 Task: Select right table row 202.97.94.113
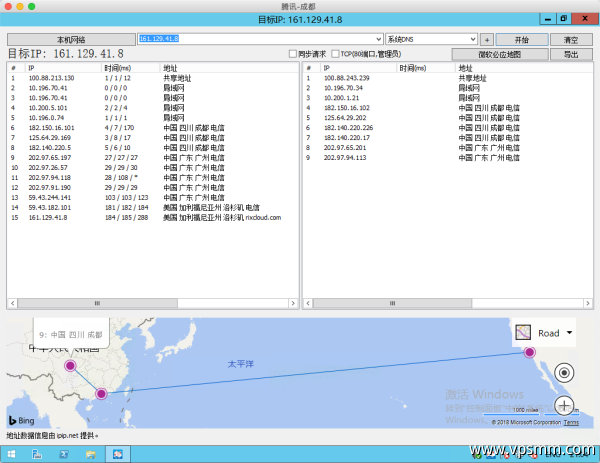coord(448,158)
